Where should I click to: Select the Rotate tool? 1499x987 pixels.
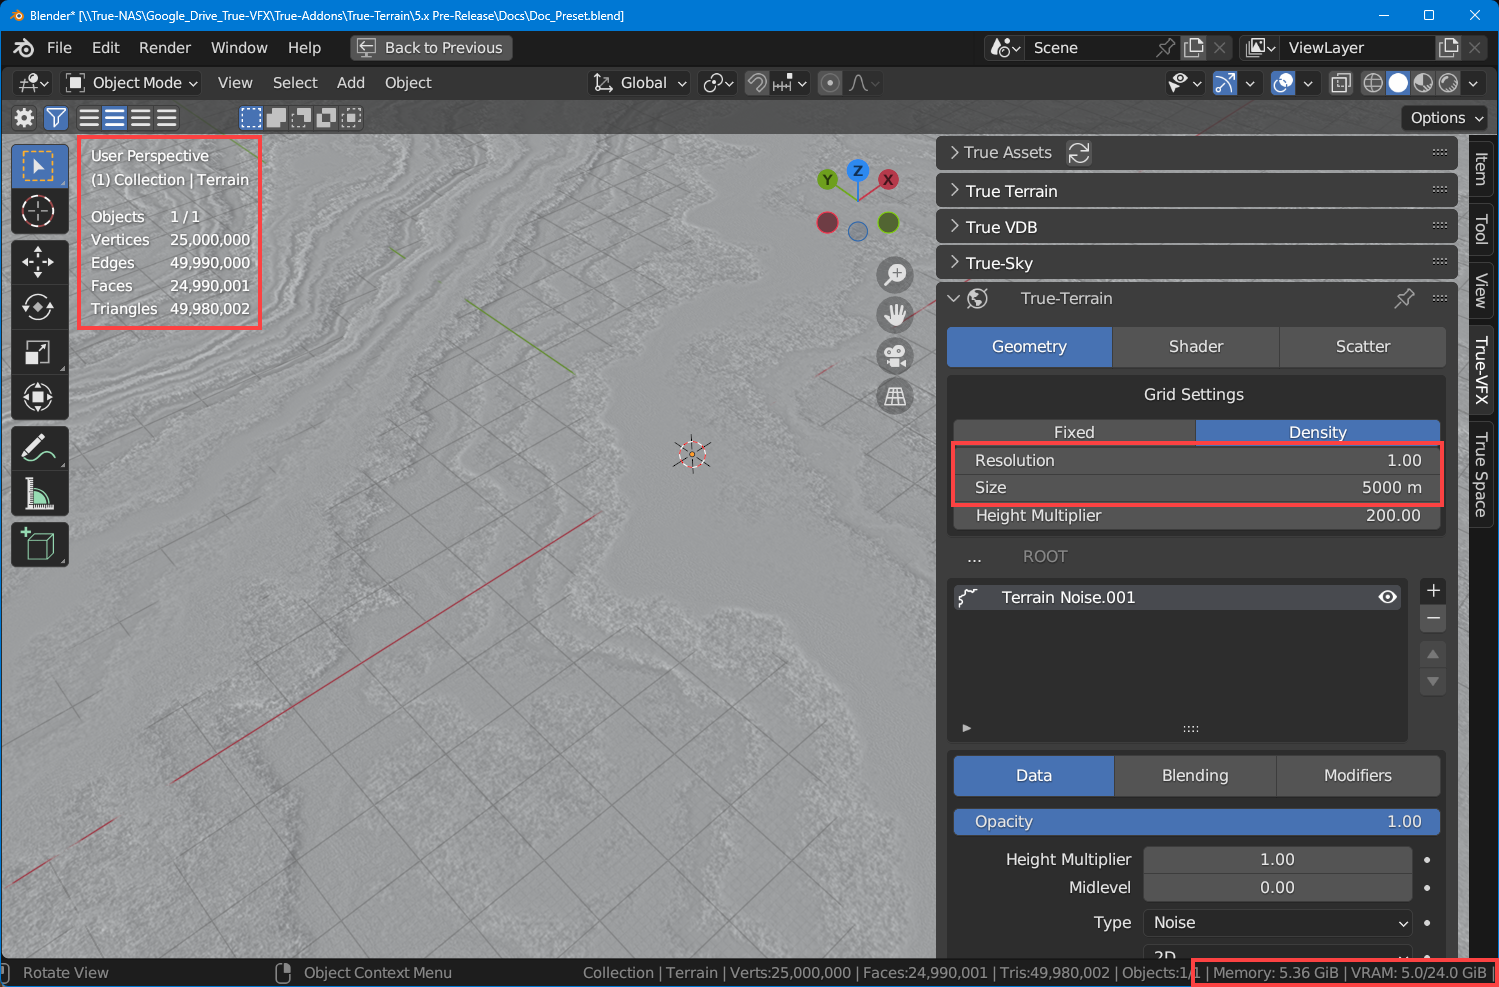click(x=39, y=307)
